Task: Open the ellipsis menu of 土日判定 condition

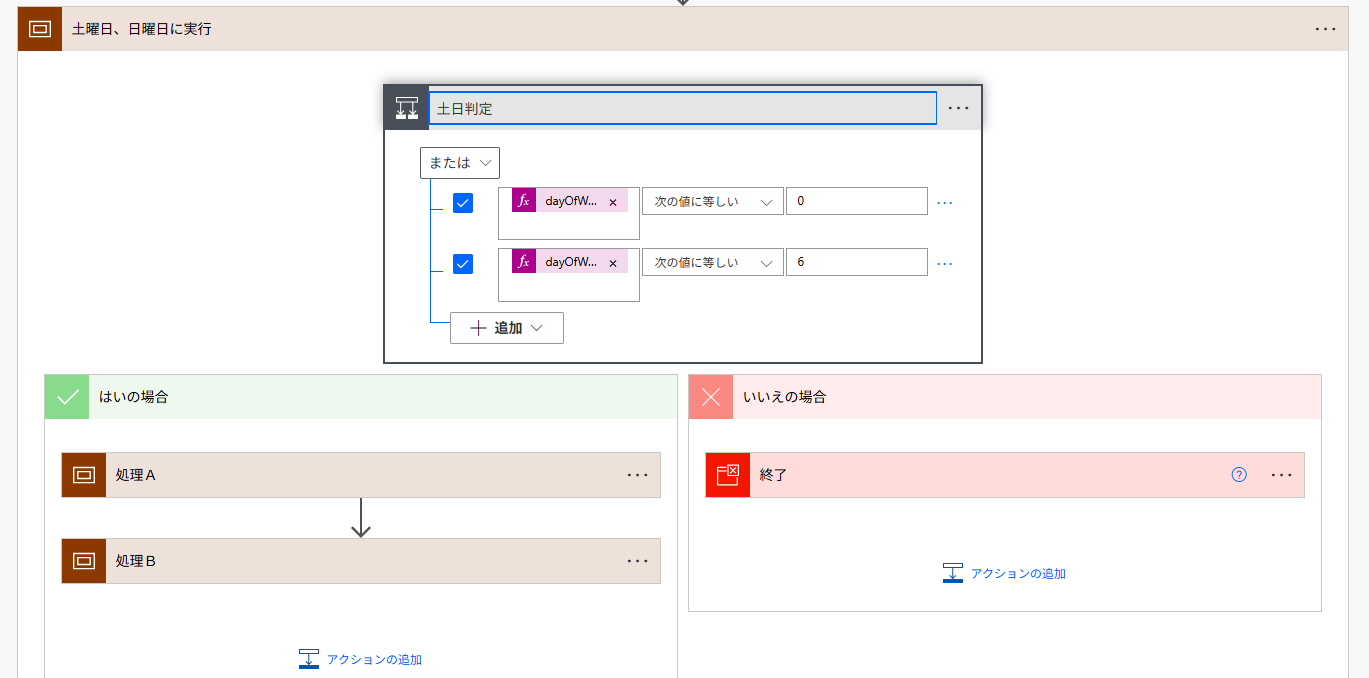Action: tap(959, 108)
